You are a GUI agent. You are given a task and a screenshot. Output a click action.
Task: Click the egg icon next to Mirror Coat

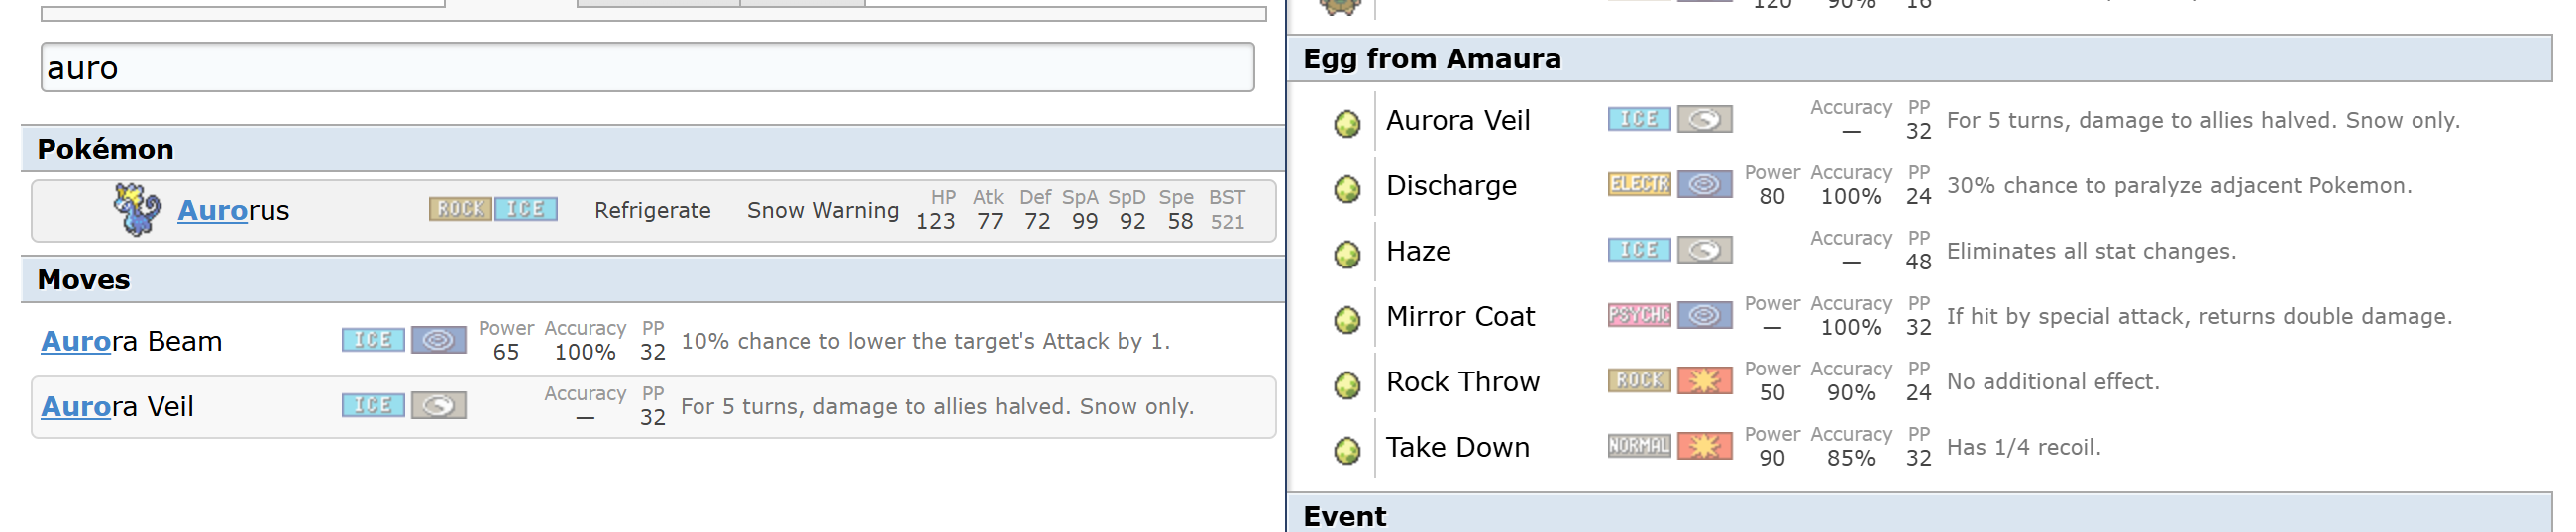(1347, 320)
